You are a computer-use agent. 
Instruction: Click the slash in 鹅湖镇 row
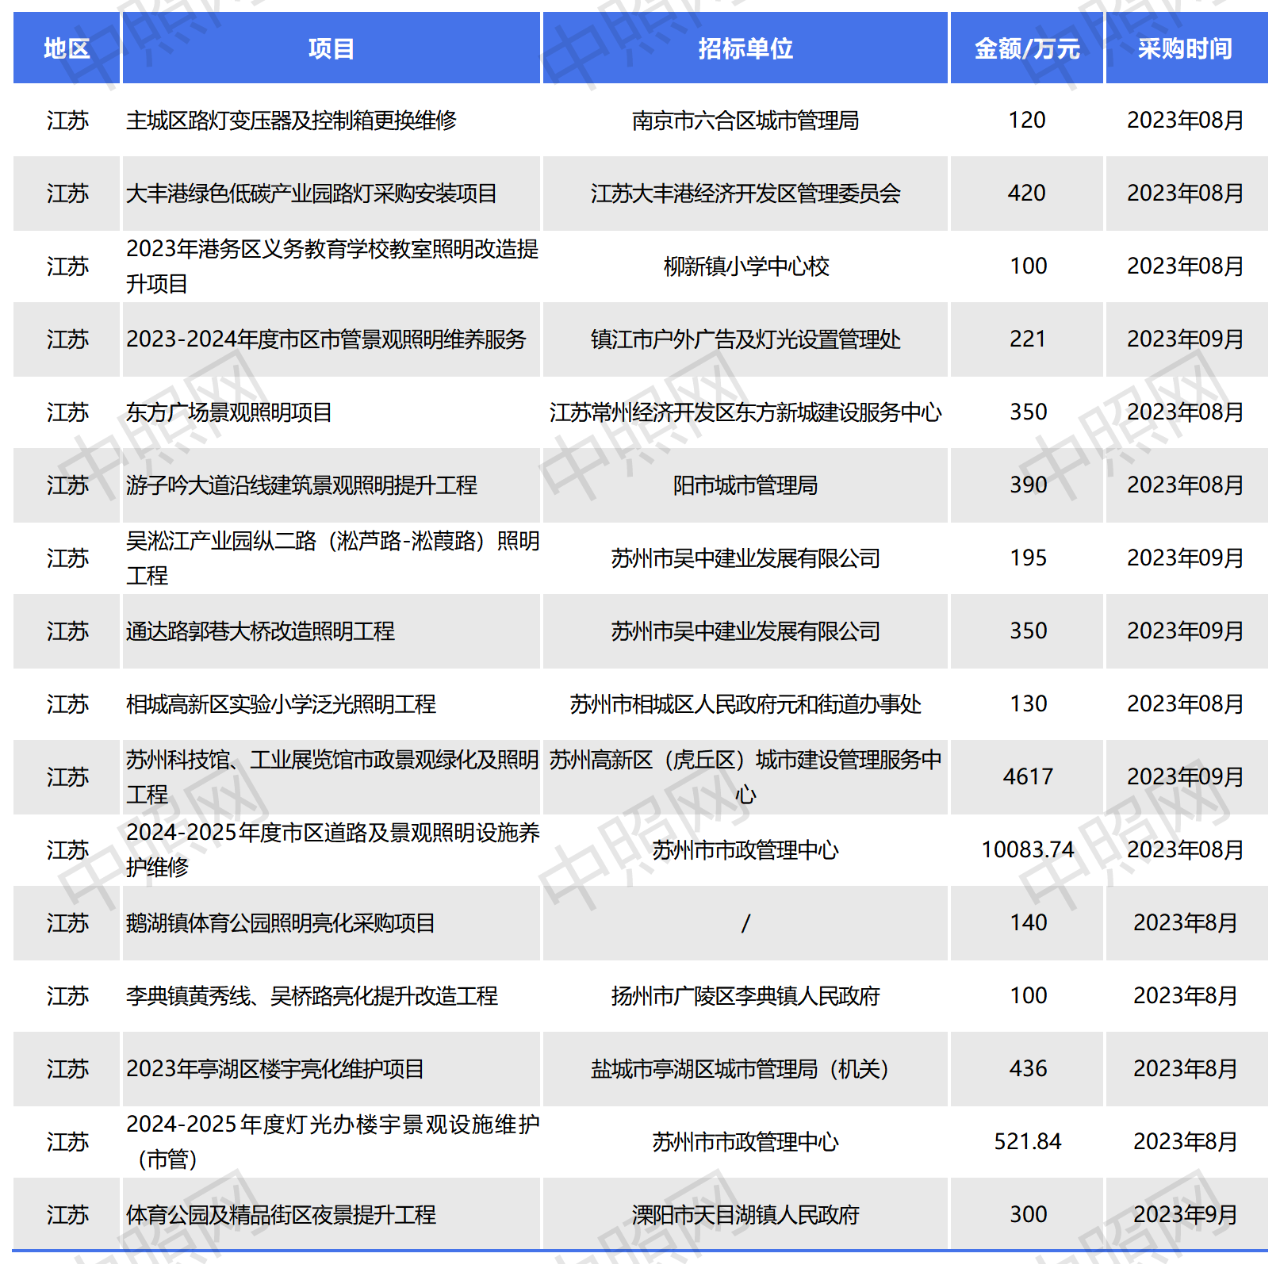[x=745, y=923]
